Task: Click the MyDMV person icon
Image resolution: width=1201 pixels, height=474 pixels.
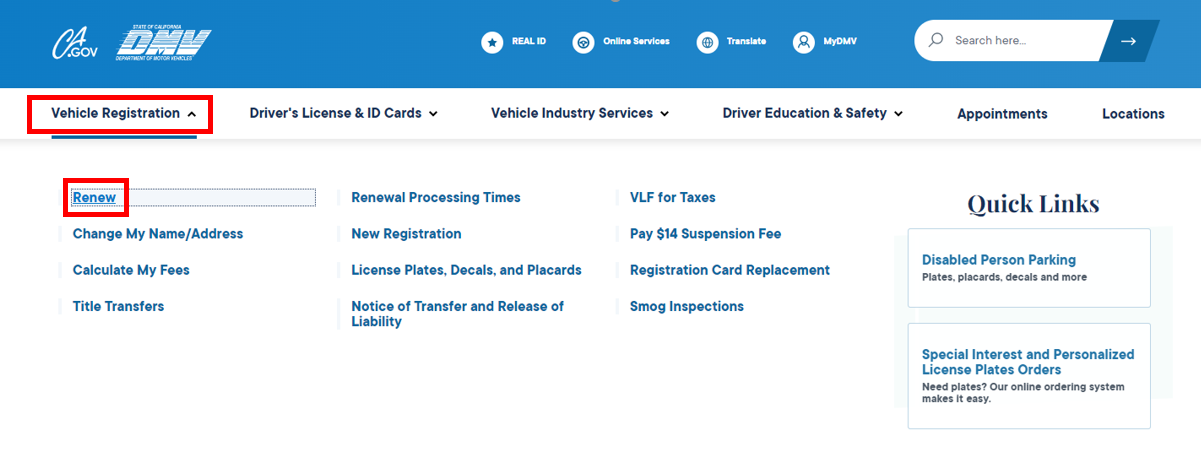Action: (804, 42)
